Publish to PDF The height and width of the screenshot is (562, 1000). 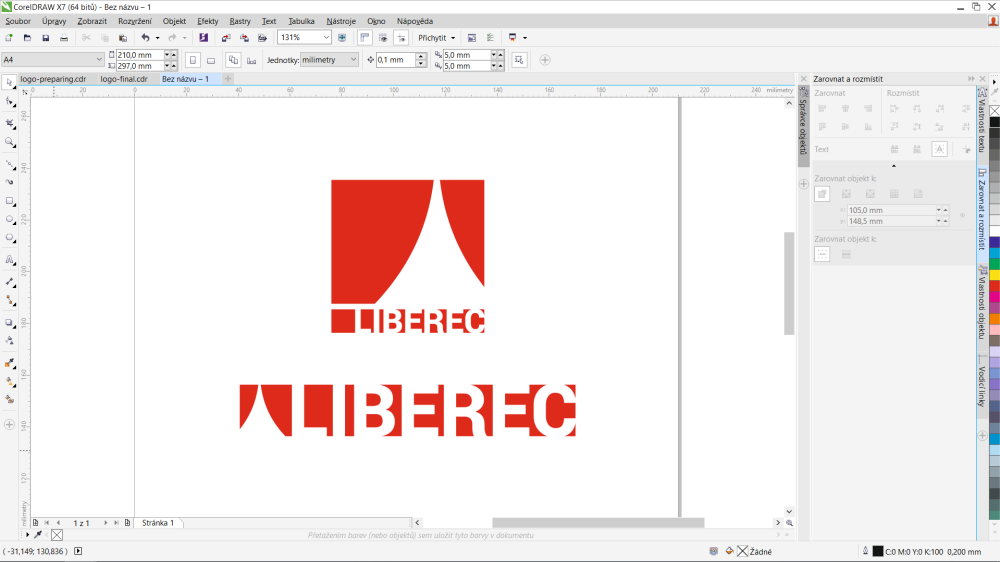(262, 38)
